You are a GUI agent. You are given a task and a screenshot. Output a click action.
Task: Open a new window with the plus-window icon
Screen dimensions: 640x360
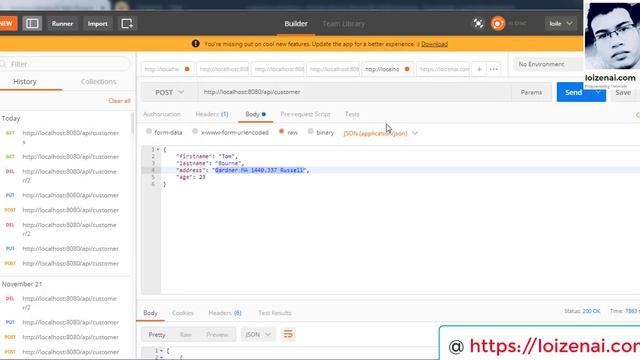coord(127,24)
